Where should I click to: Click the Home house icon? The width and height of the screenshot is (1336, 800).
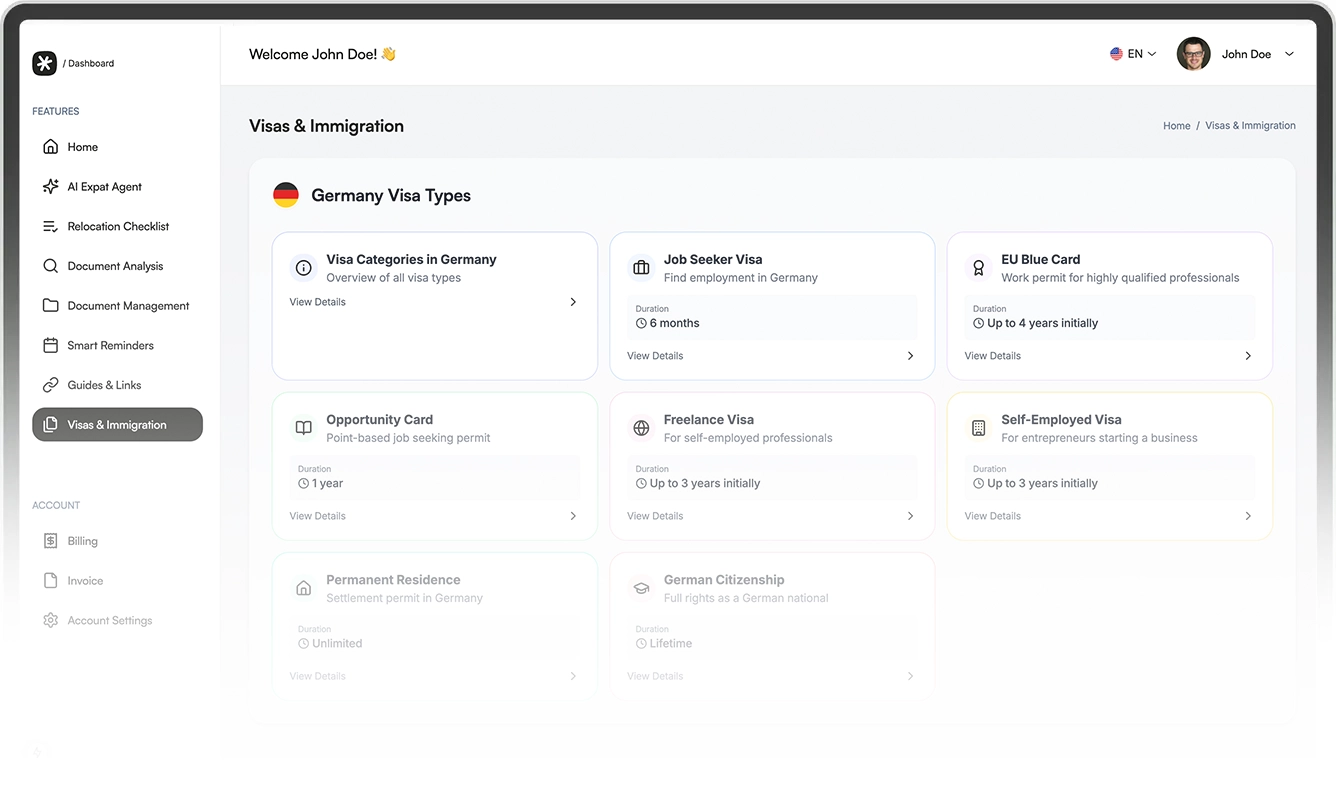coord(50,147)
